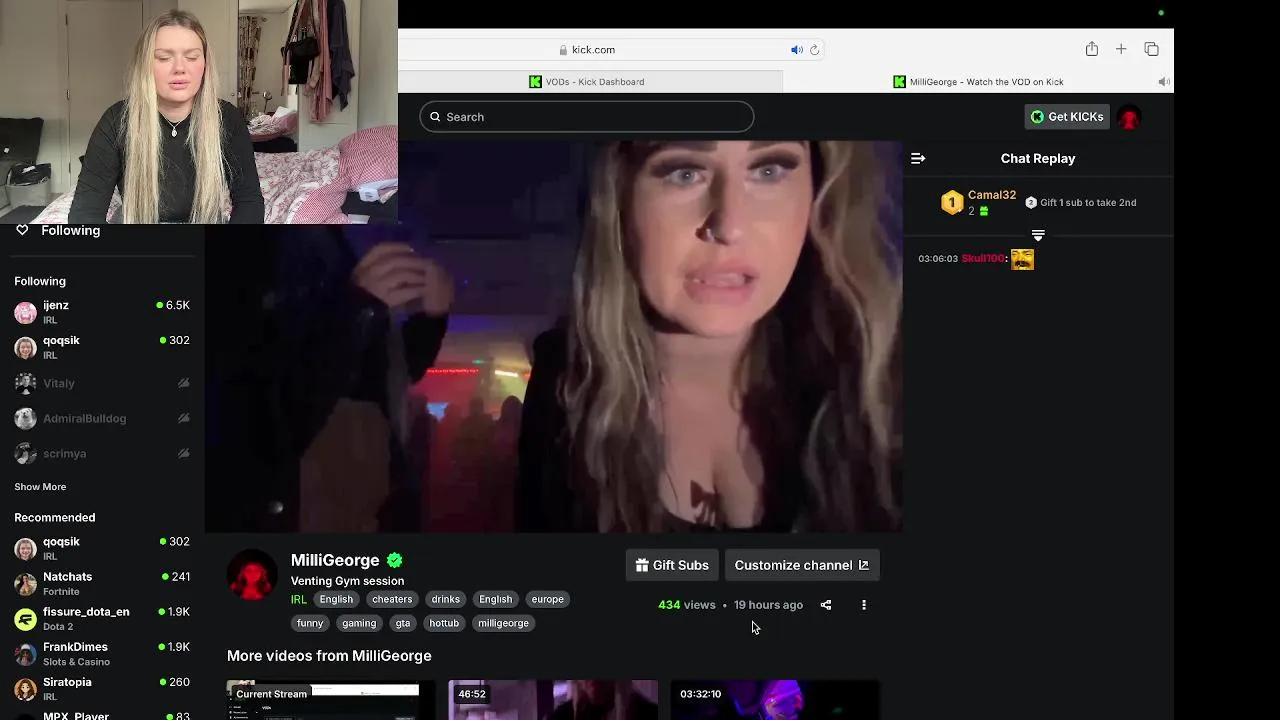Select the hottub tag

(444, 623)
